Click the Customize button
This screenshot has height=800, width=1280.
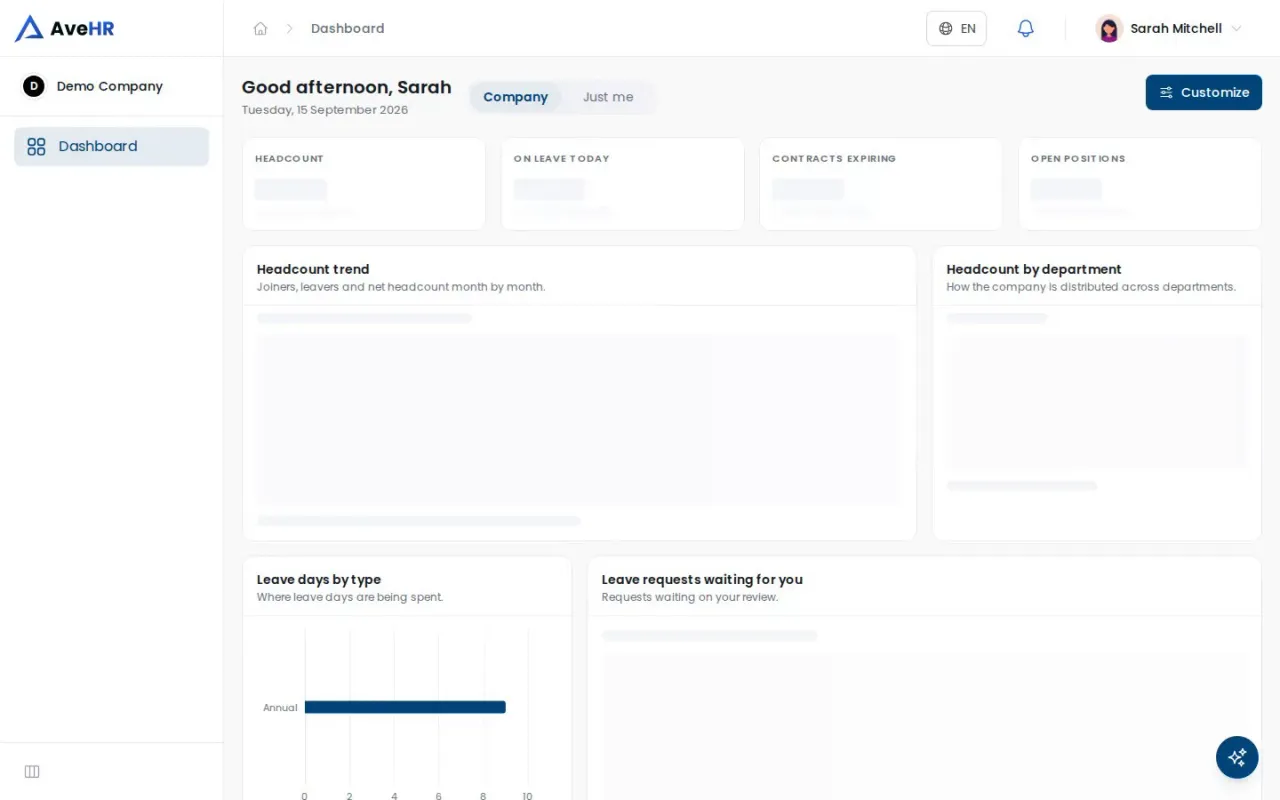[1203, 92]
